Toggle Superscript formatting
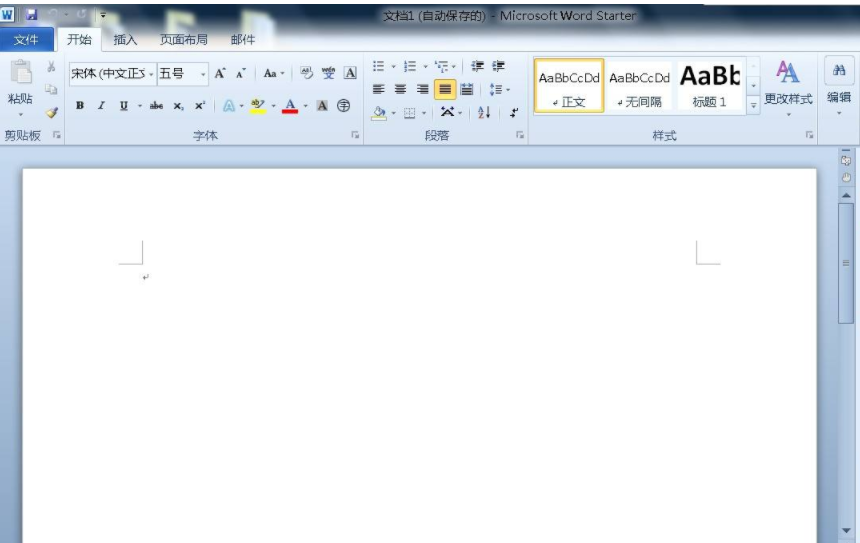This screenshot has width=860, height=543. coord(200,105)
